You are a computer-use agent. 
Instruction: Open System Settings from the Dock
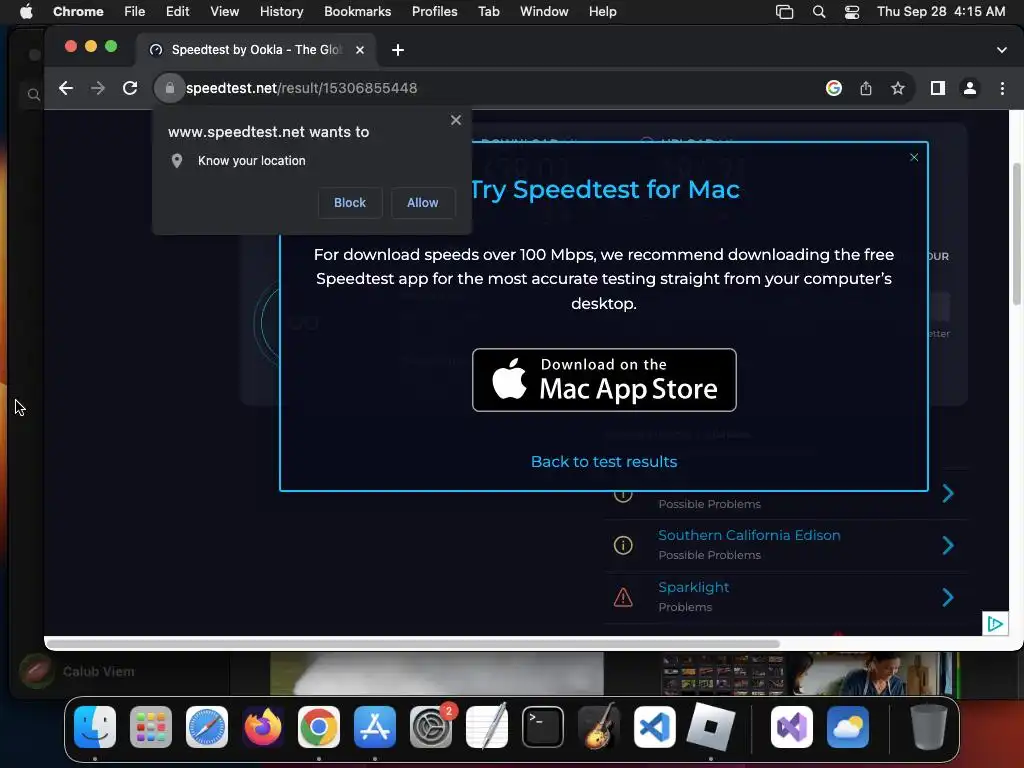431,727
